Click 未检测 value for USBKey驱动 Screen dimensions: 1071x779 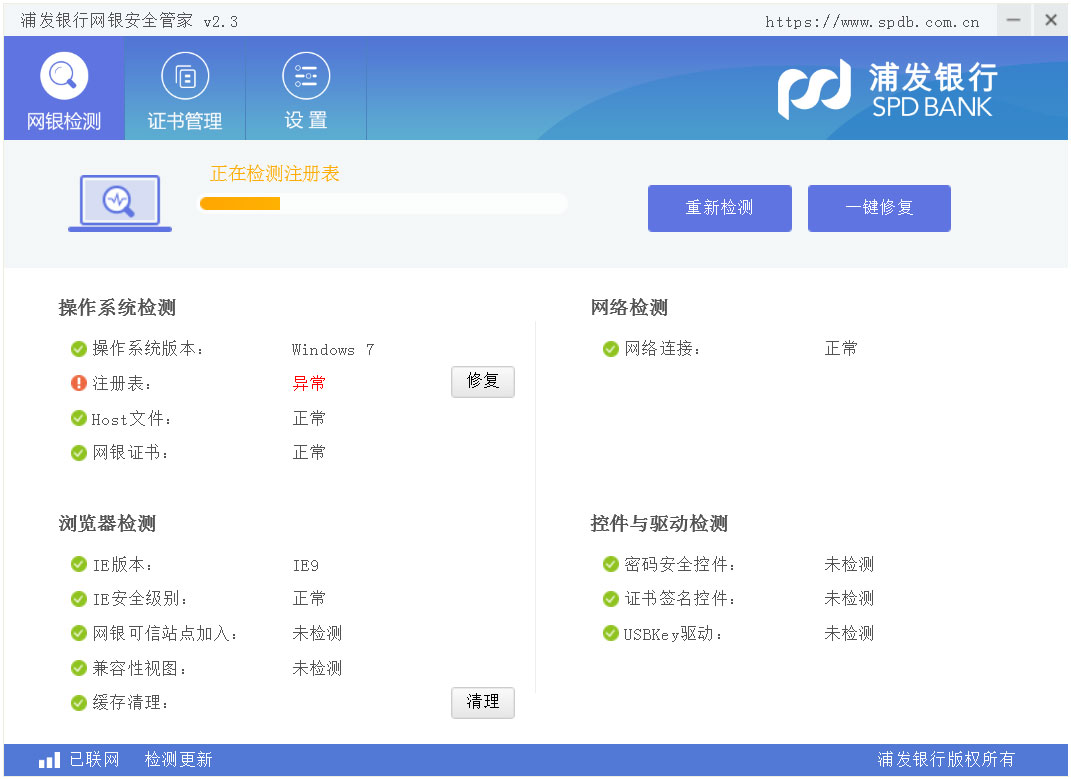pos(849,633)
